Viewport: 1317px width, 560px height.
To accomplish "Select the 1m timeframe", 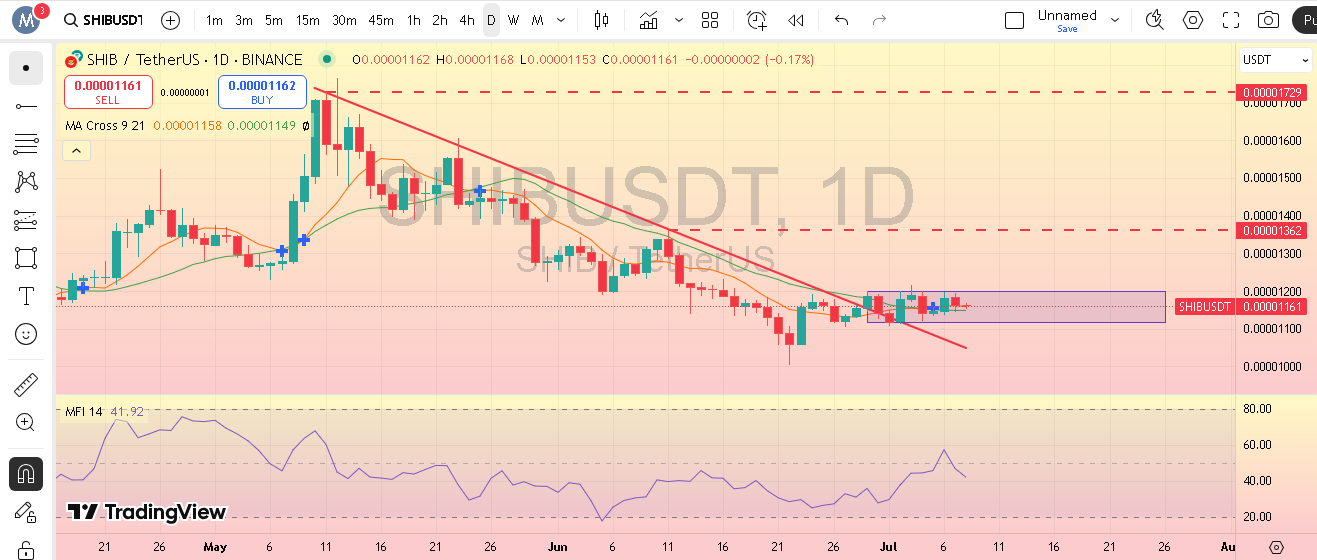I will tap(215, 20).
